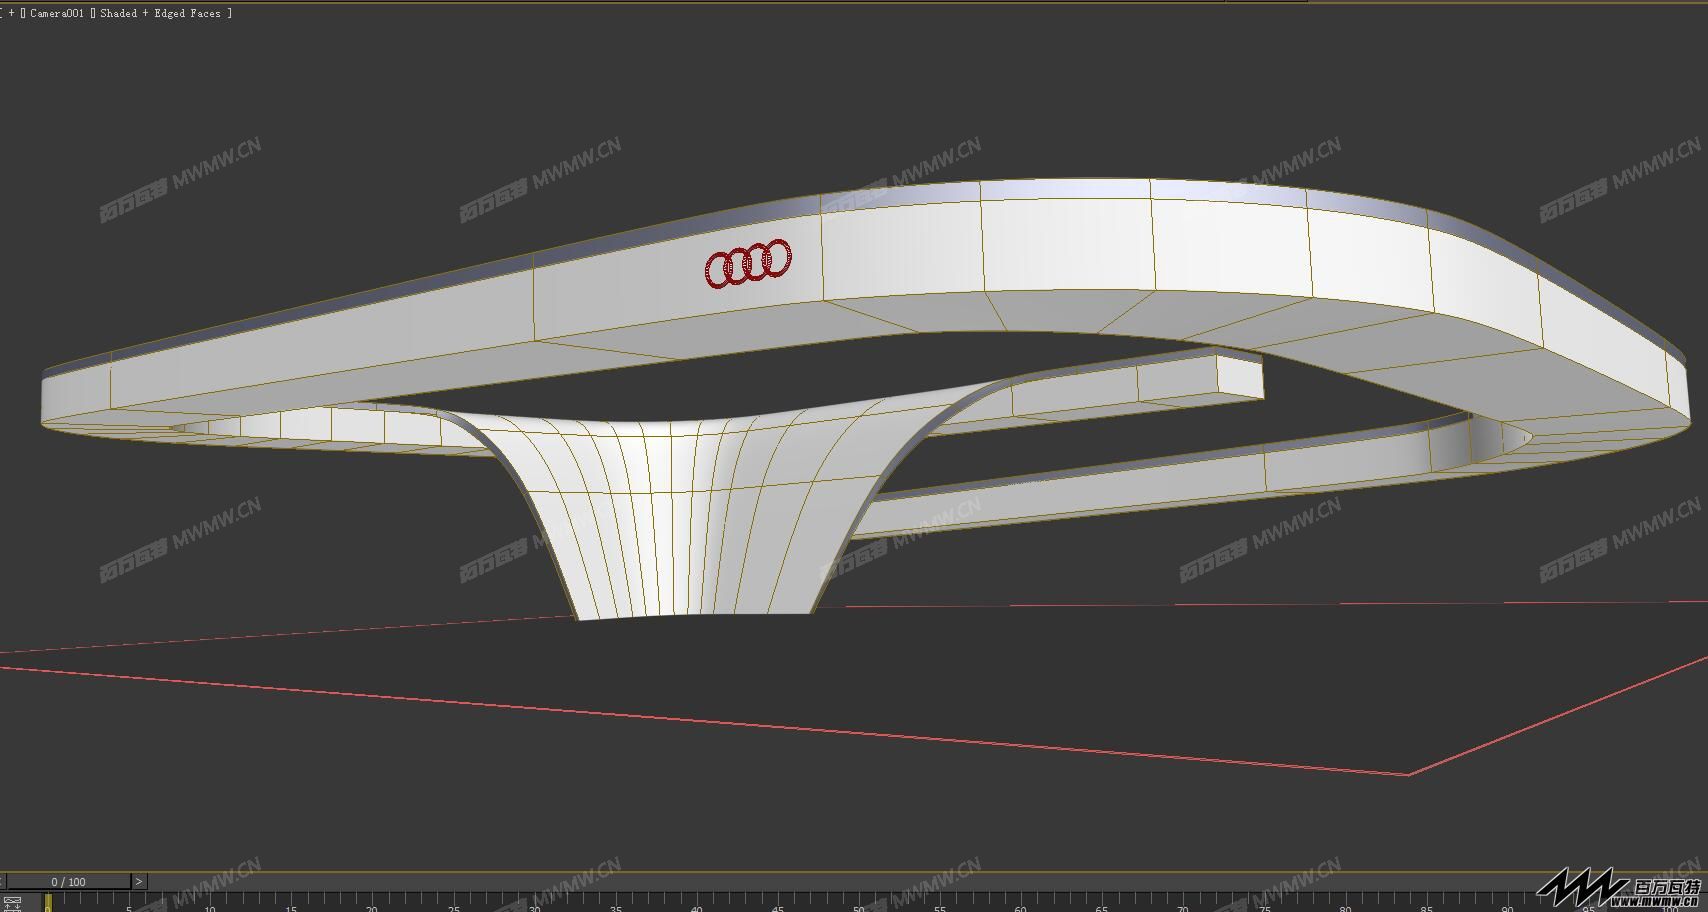Step forward with the > next frame arrow
This screenshot has height=912, width=1708.
pos(139,882)
